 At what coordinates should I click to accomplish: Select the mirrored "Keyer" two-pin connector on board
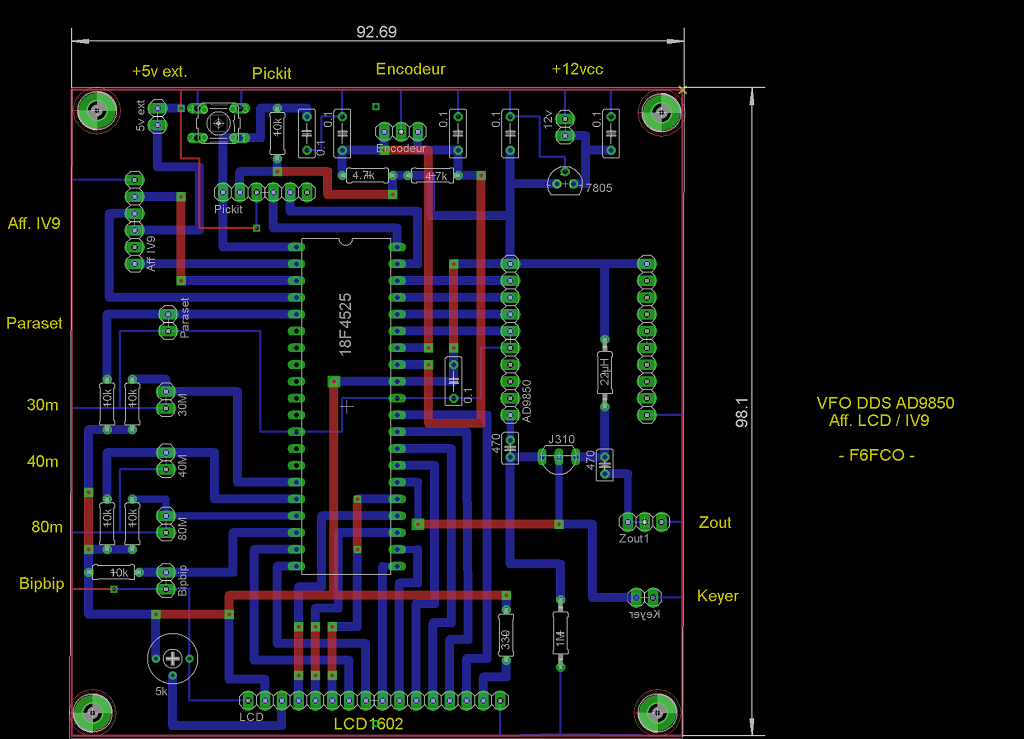pyautogui.click(x=644, y=597)
